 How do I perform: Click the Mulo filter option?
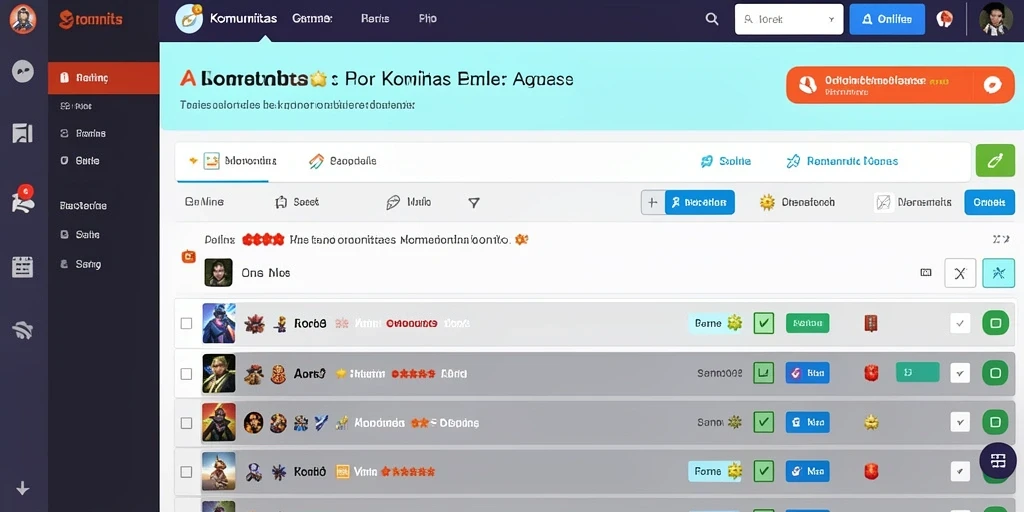click(409, 202)
